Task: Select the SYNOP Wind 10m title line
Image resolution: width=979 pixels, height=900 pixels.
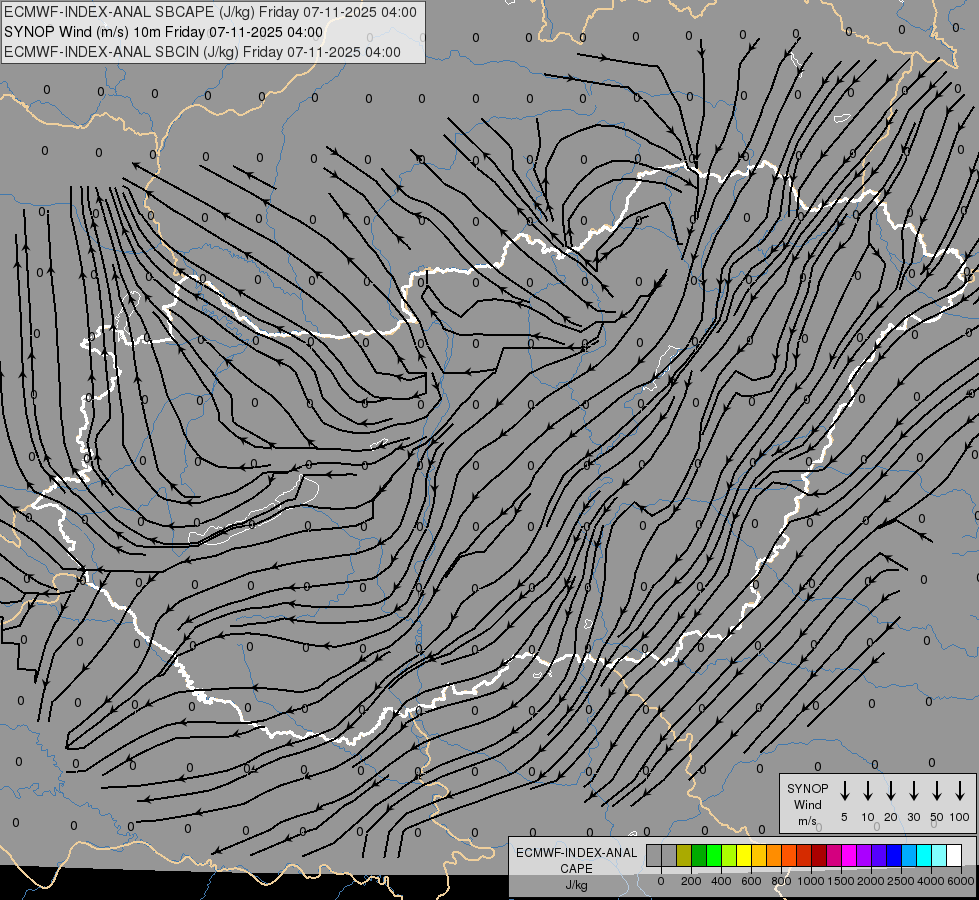Action: (x=164, y=32)
